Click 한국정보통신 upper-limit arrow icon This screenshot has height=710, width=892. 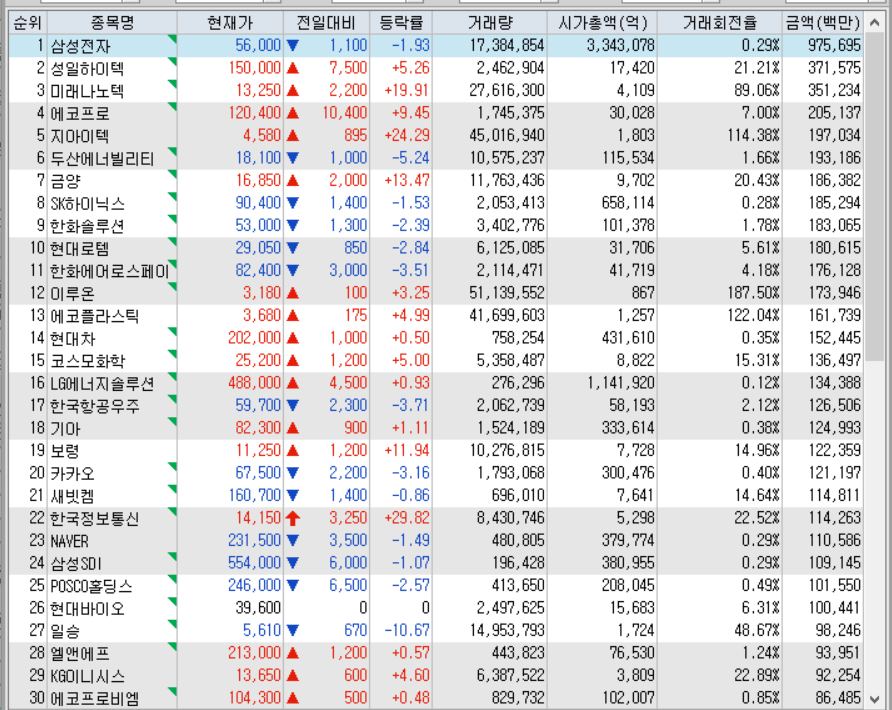click(293, 518)
